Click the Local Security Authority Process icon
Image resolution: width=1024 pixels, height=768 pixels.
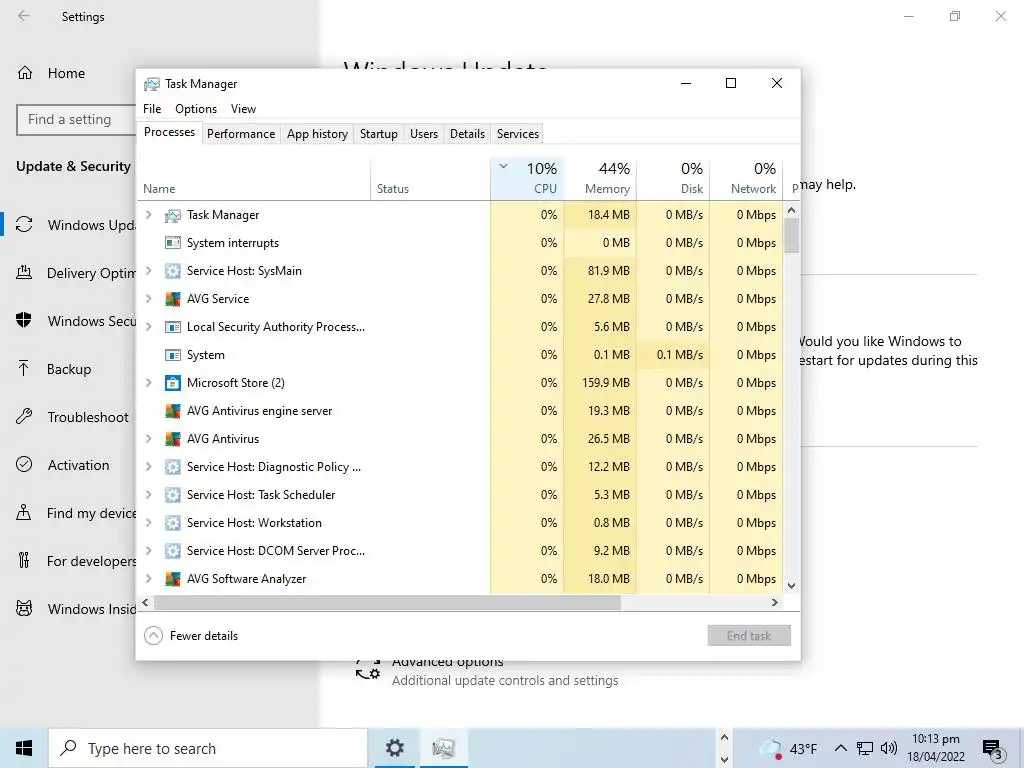click(x=172, y=327)
